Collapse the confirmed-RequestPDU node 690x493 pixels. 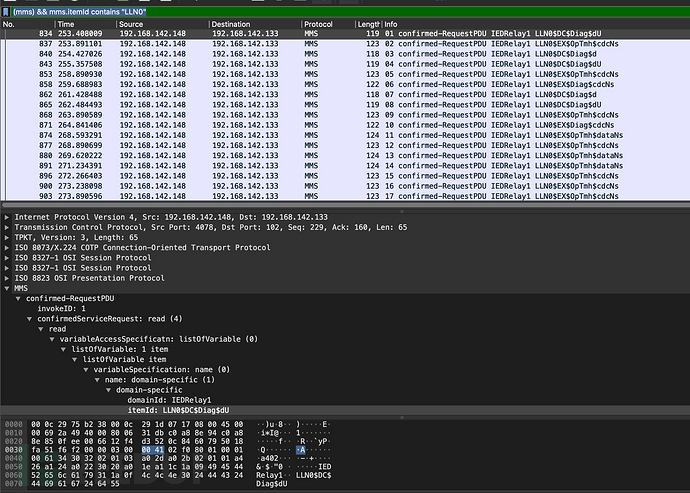tap(18, 298)
